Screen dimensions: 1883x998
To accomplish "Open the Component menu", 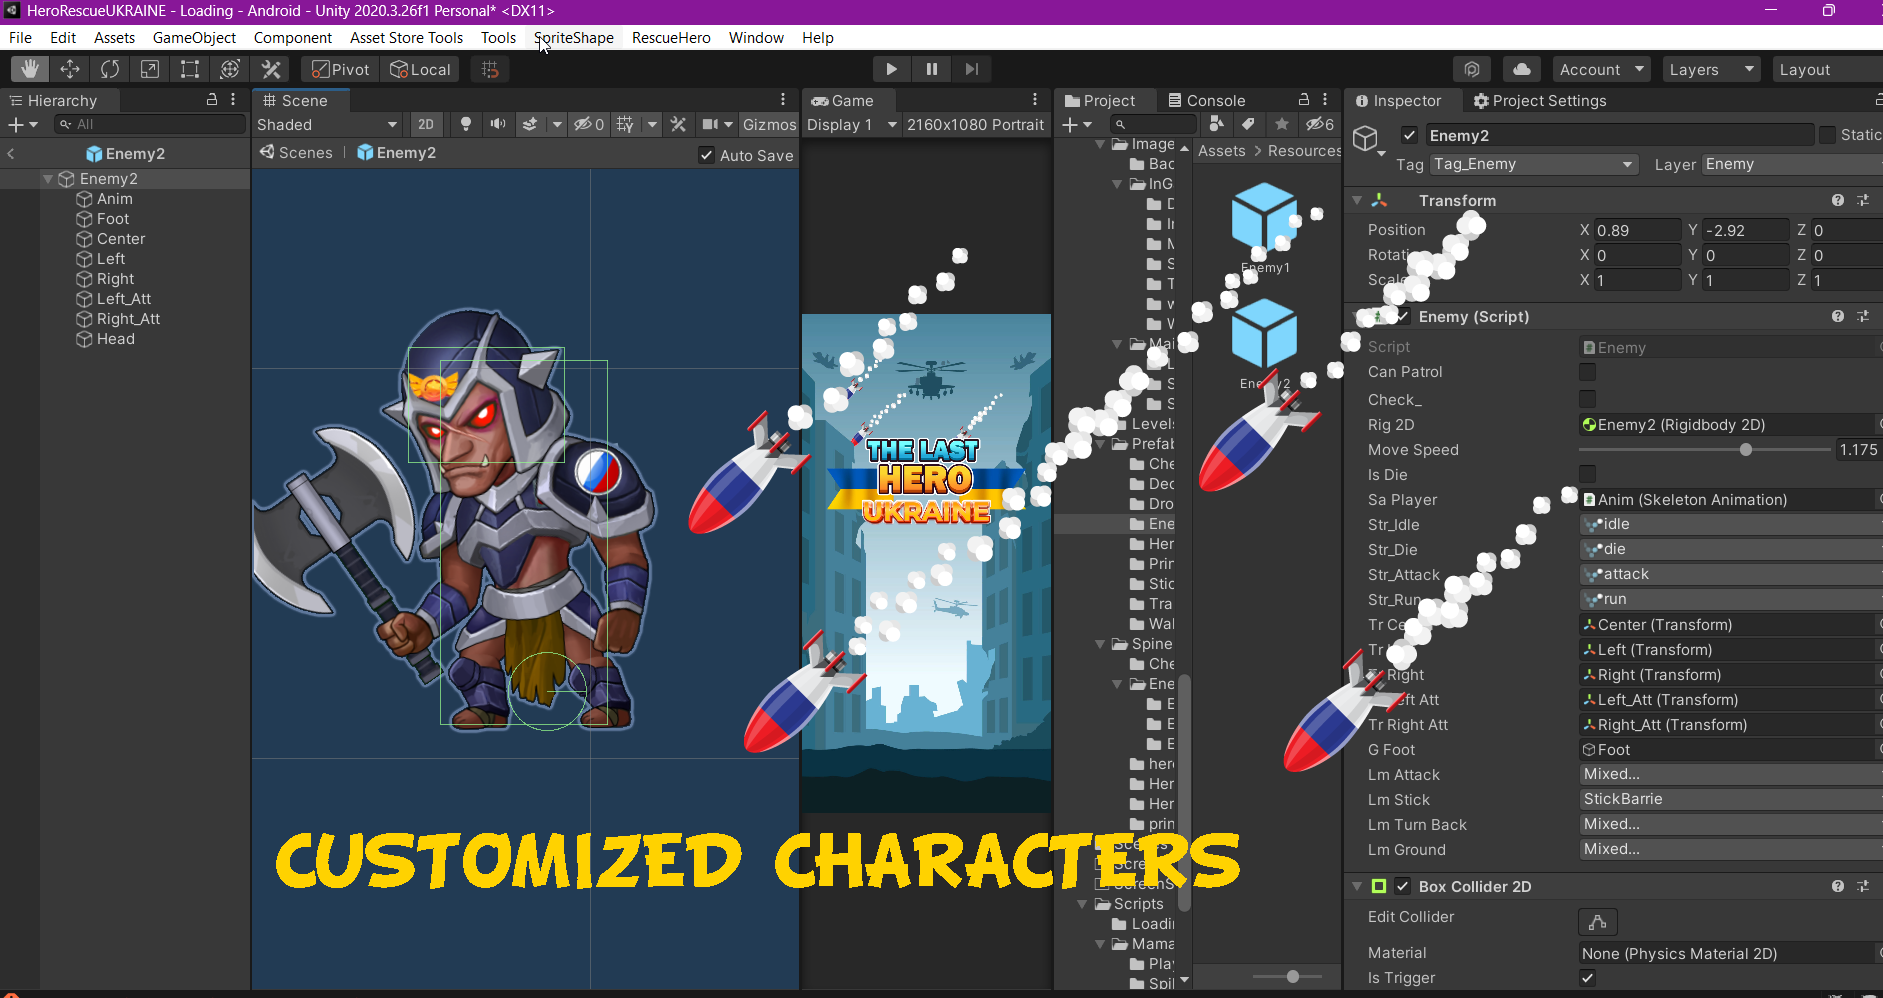I will coord(292,38).
